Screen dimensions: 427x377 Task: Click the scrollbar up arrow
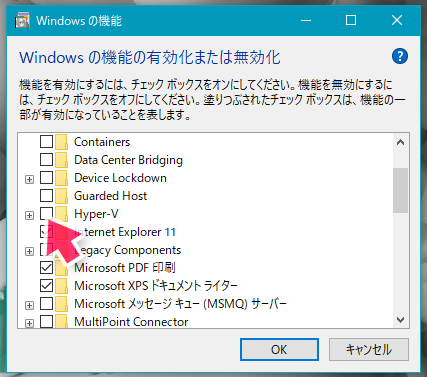click(400, 143)
